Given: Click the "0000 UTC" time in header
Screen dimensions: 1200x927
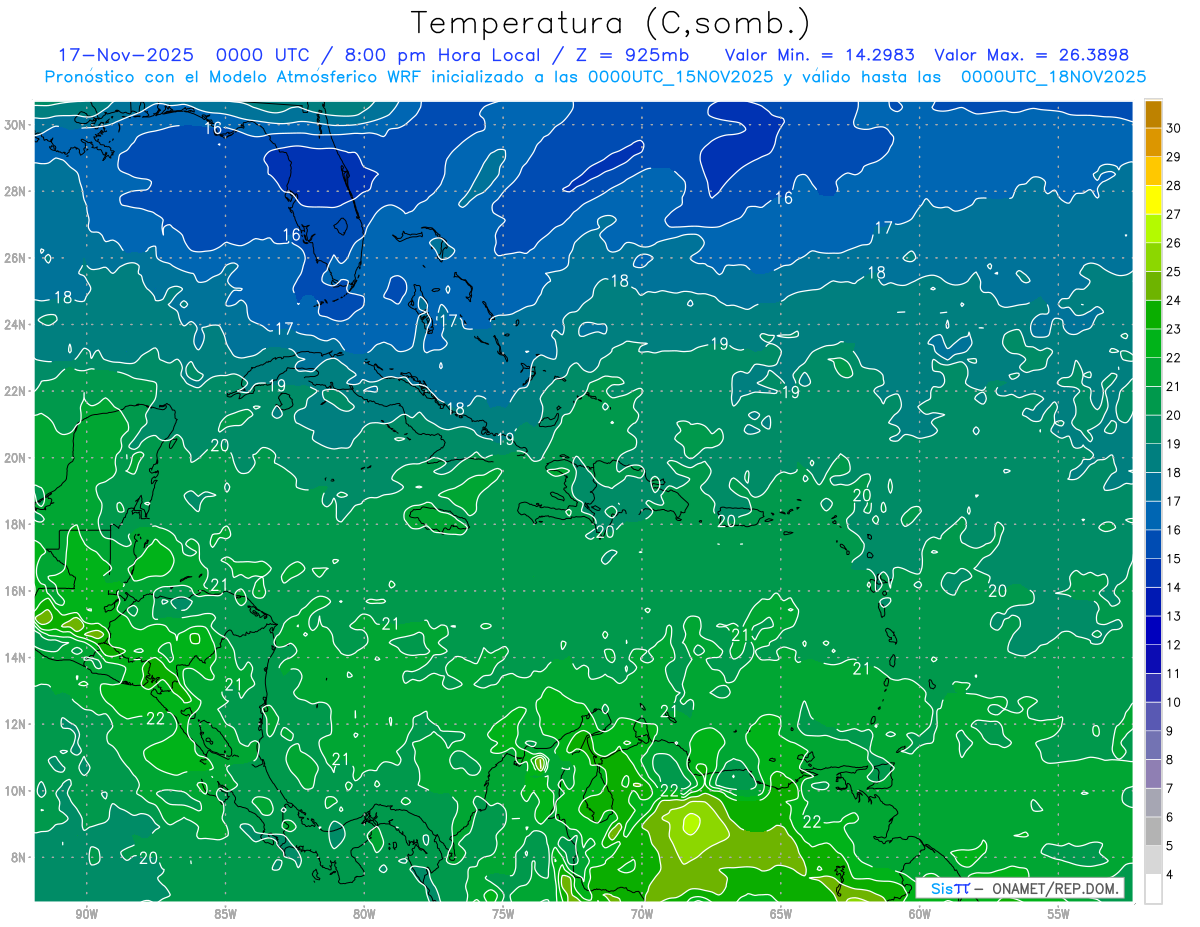Looking at the screenshot, I should coord(263,55).
